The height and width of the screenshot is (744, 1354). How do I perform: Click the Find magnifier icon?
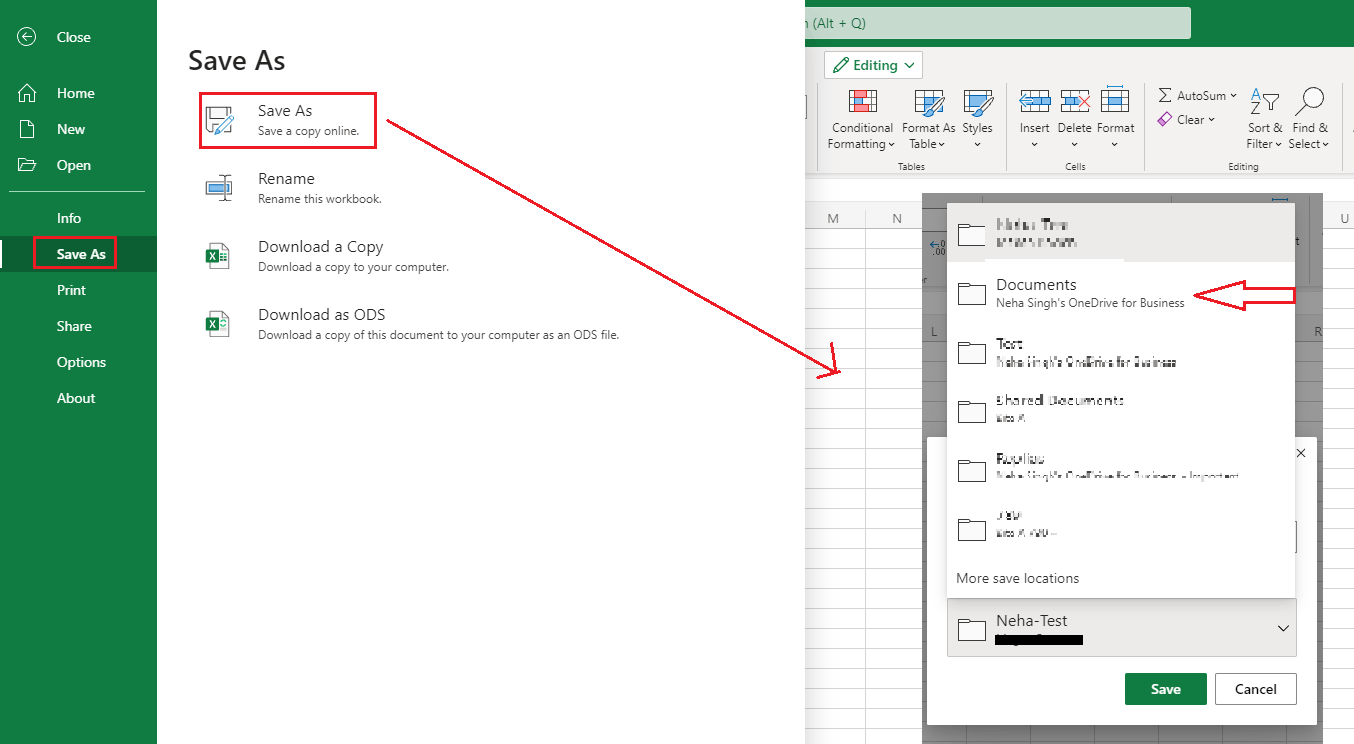1309,101
